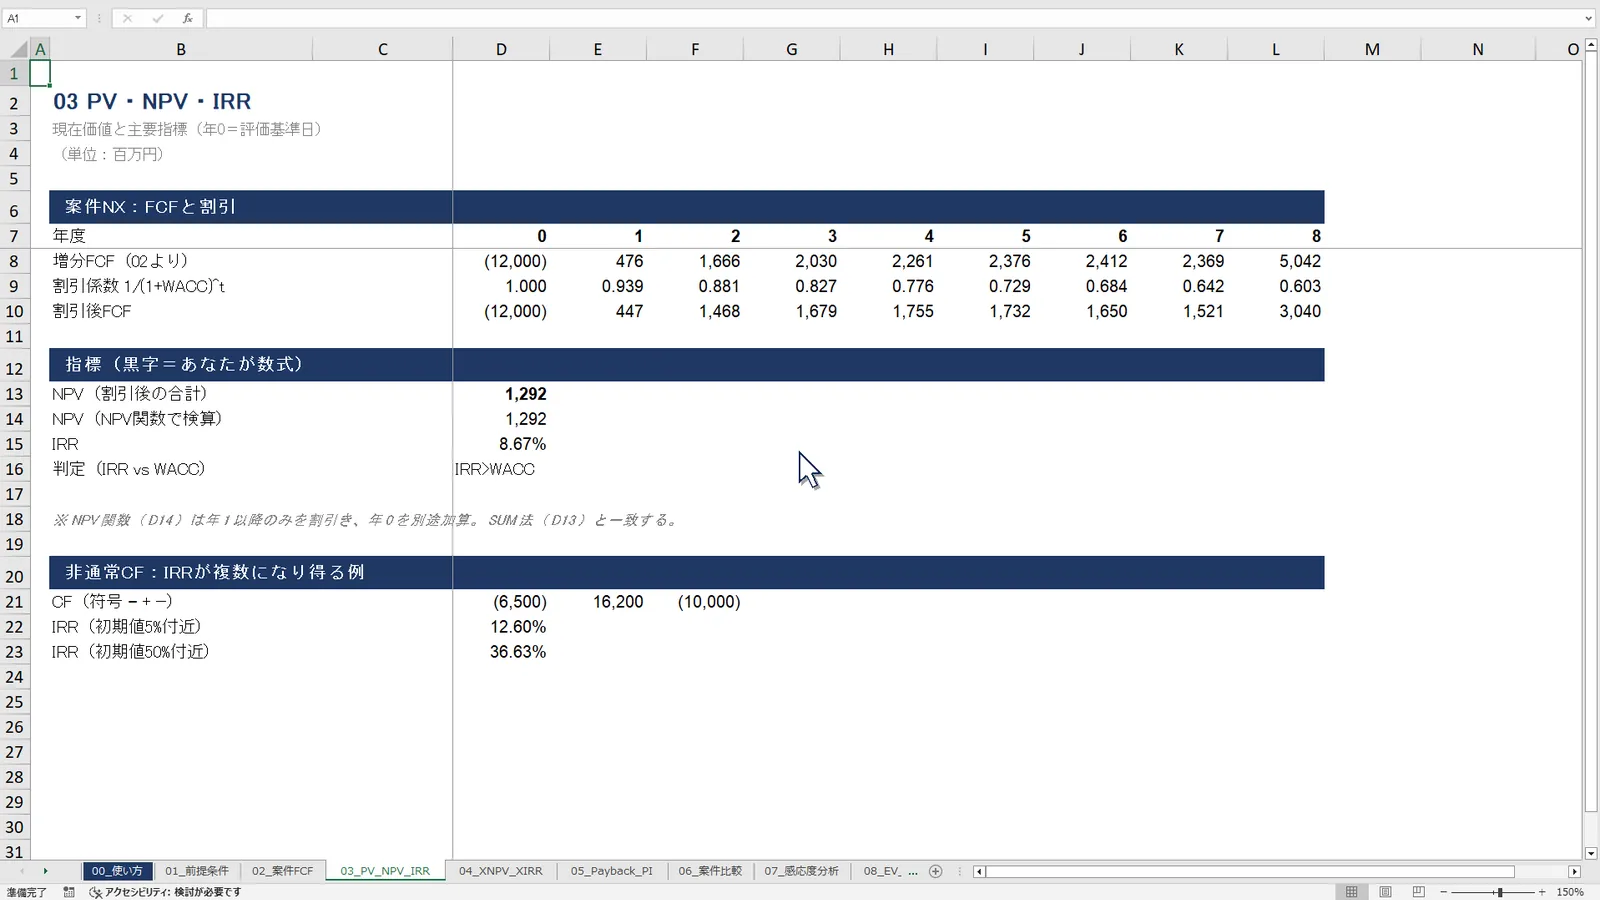Adjust the zoom slider handle
1600x900 pixels.
pyautogui.click(x=1499, y=891)
